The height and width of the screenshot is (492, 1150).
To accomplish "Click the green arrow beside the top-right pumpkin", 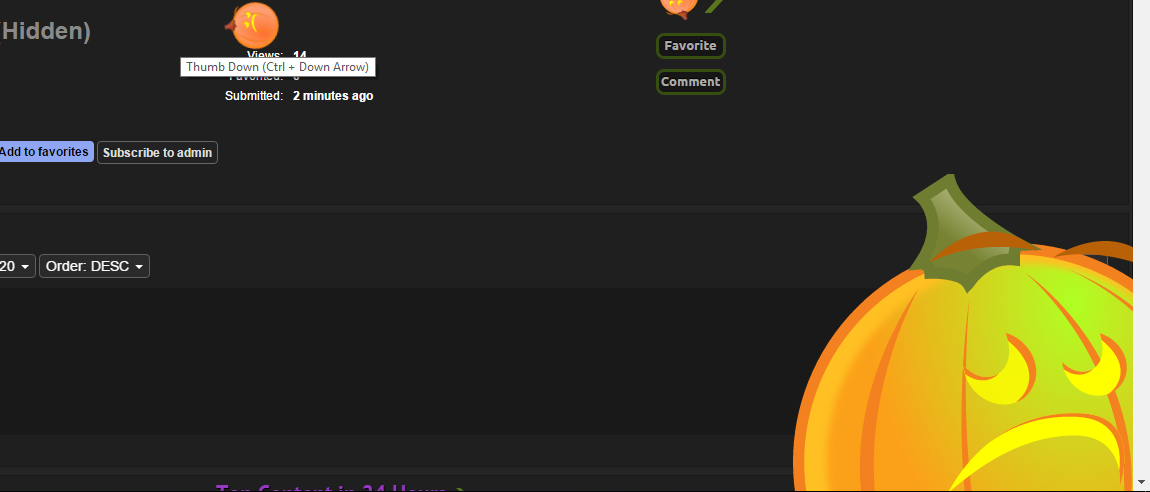I will (x=714, y=6).
